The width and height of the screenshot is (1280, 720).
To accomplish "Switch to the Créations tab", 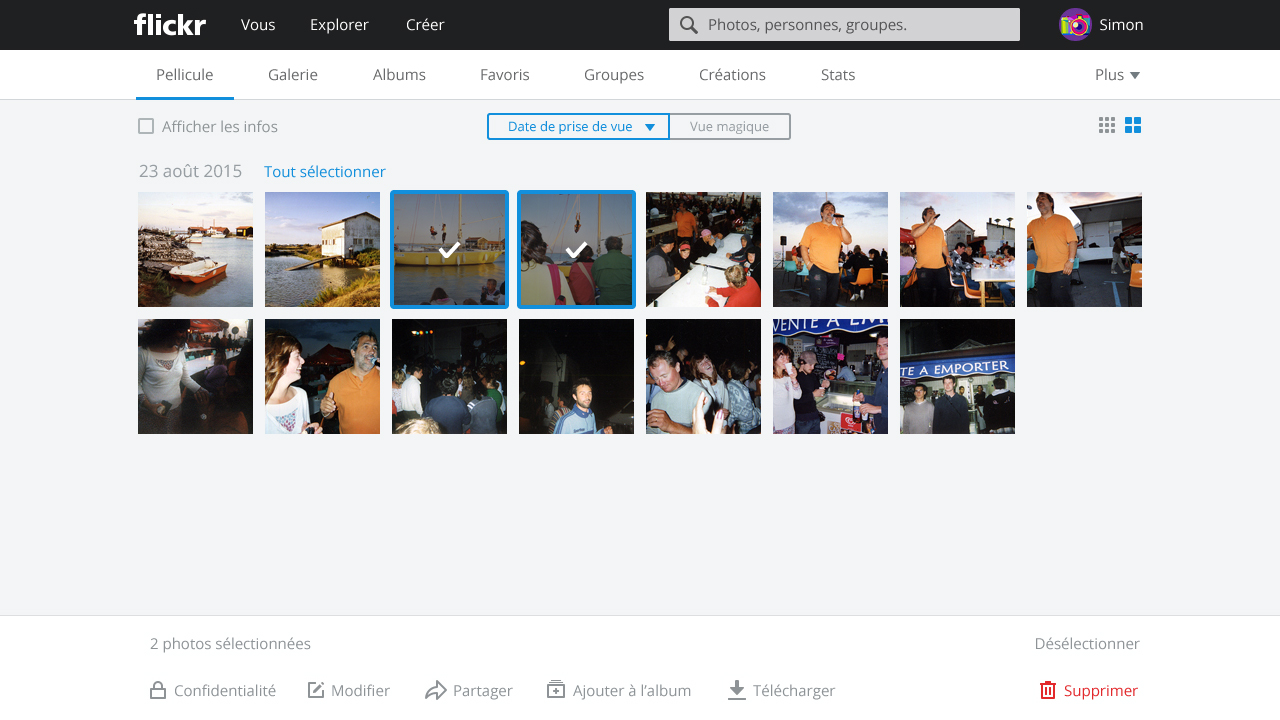I will (x=732, y=75).
